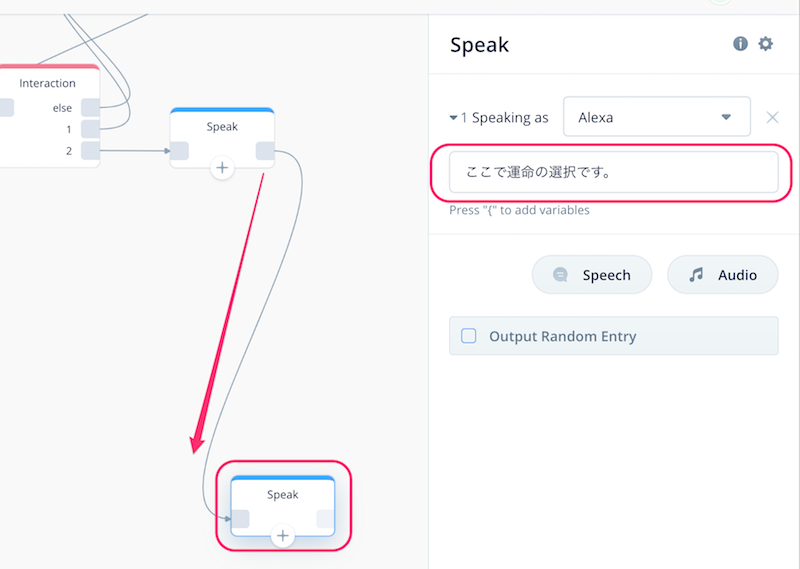
Task: Click plus icon under the upper Speak block
Action: (x=222, y=168)
